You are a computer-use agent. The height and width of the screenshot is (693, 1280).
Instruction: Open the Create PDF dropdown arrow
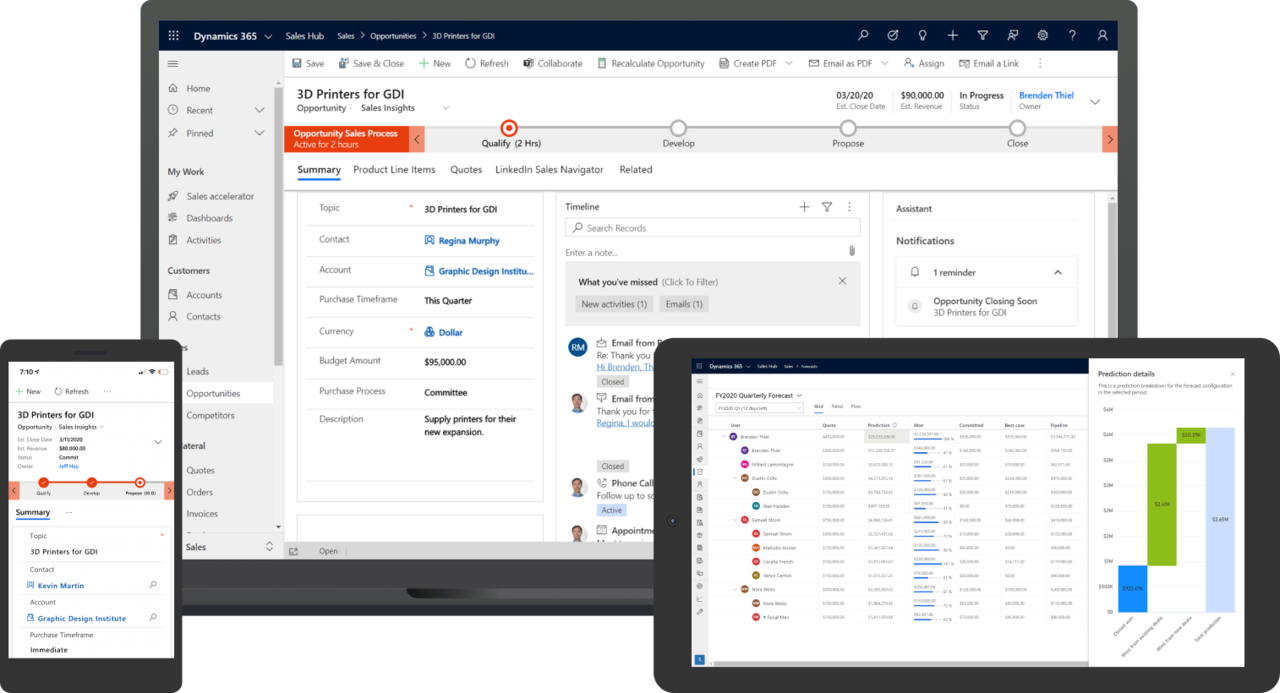click(789, 63)
